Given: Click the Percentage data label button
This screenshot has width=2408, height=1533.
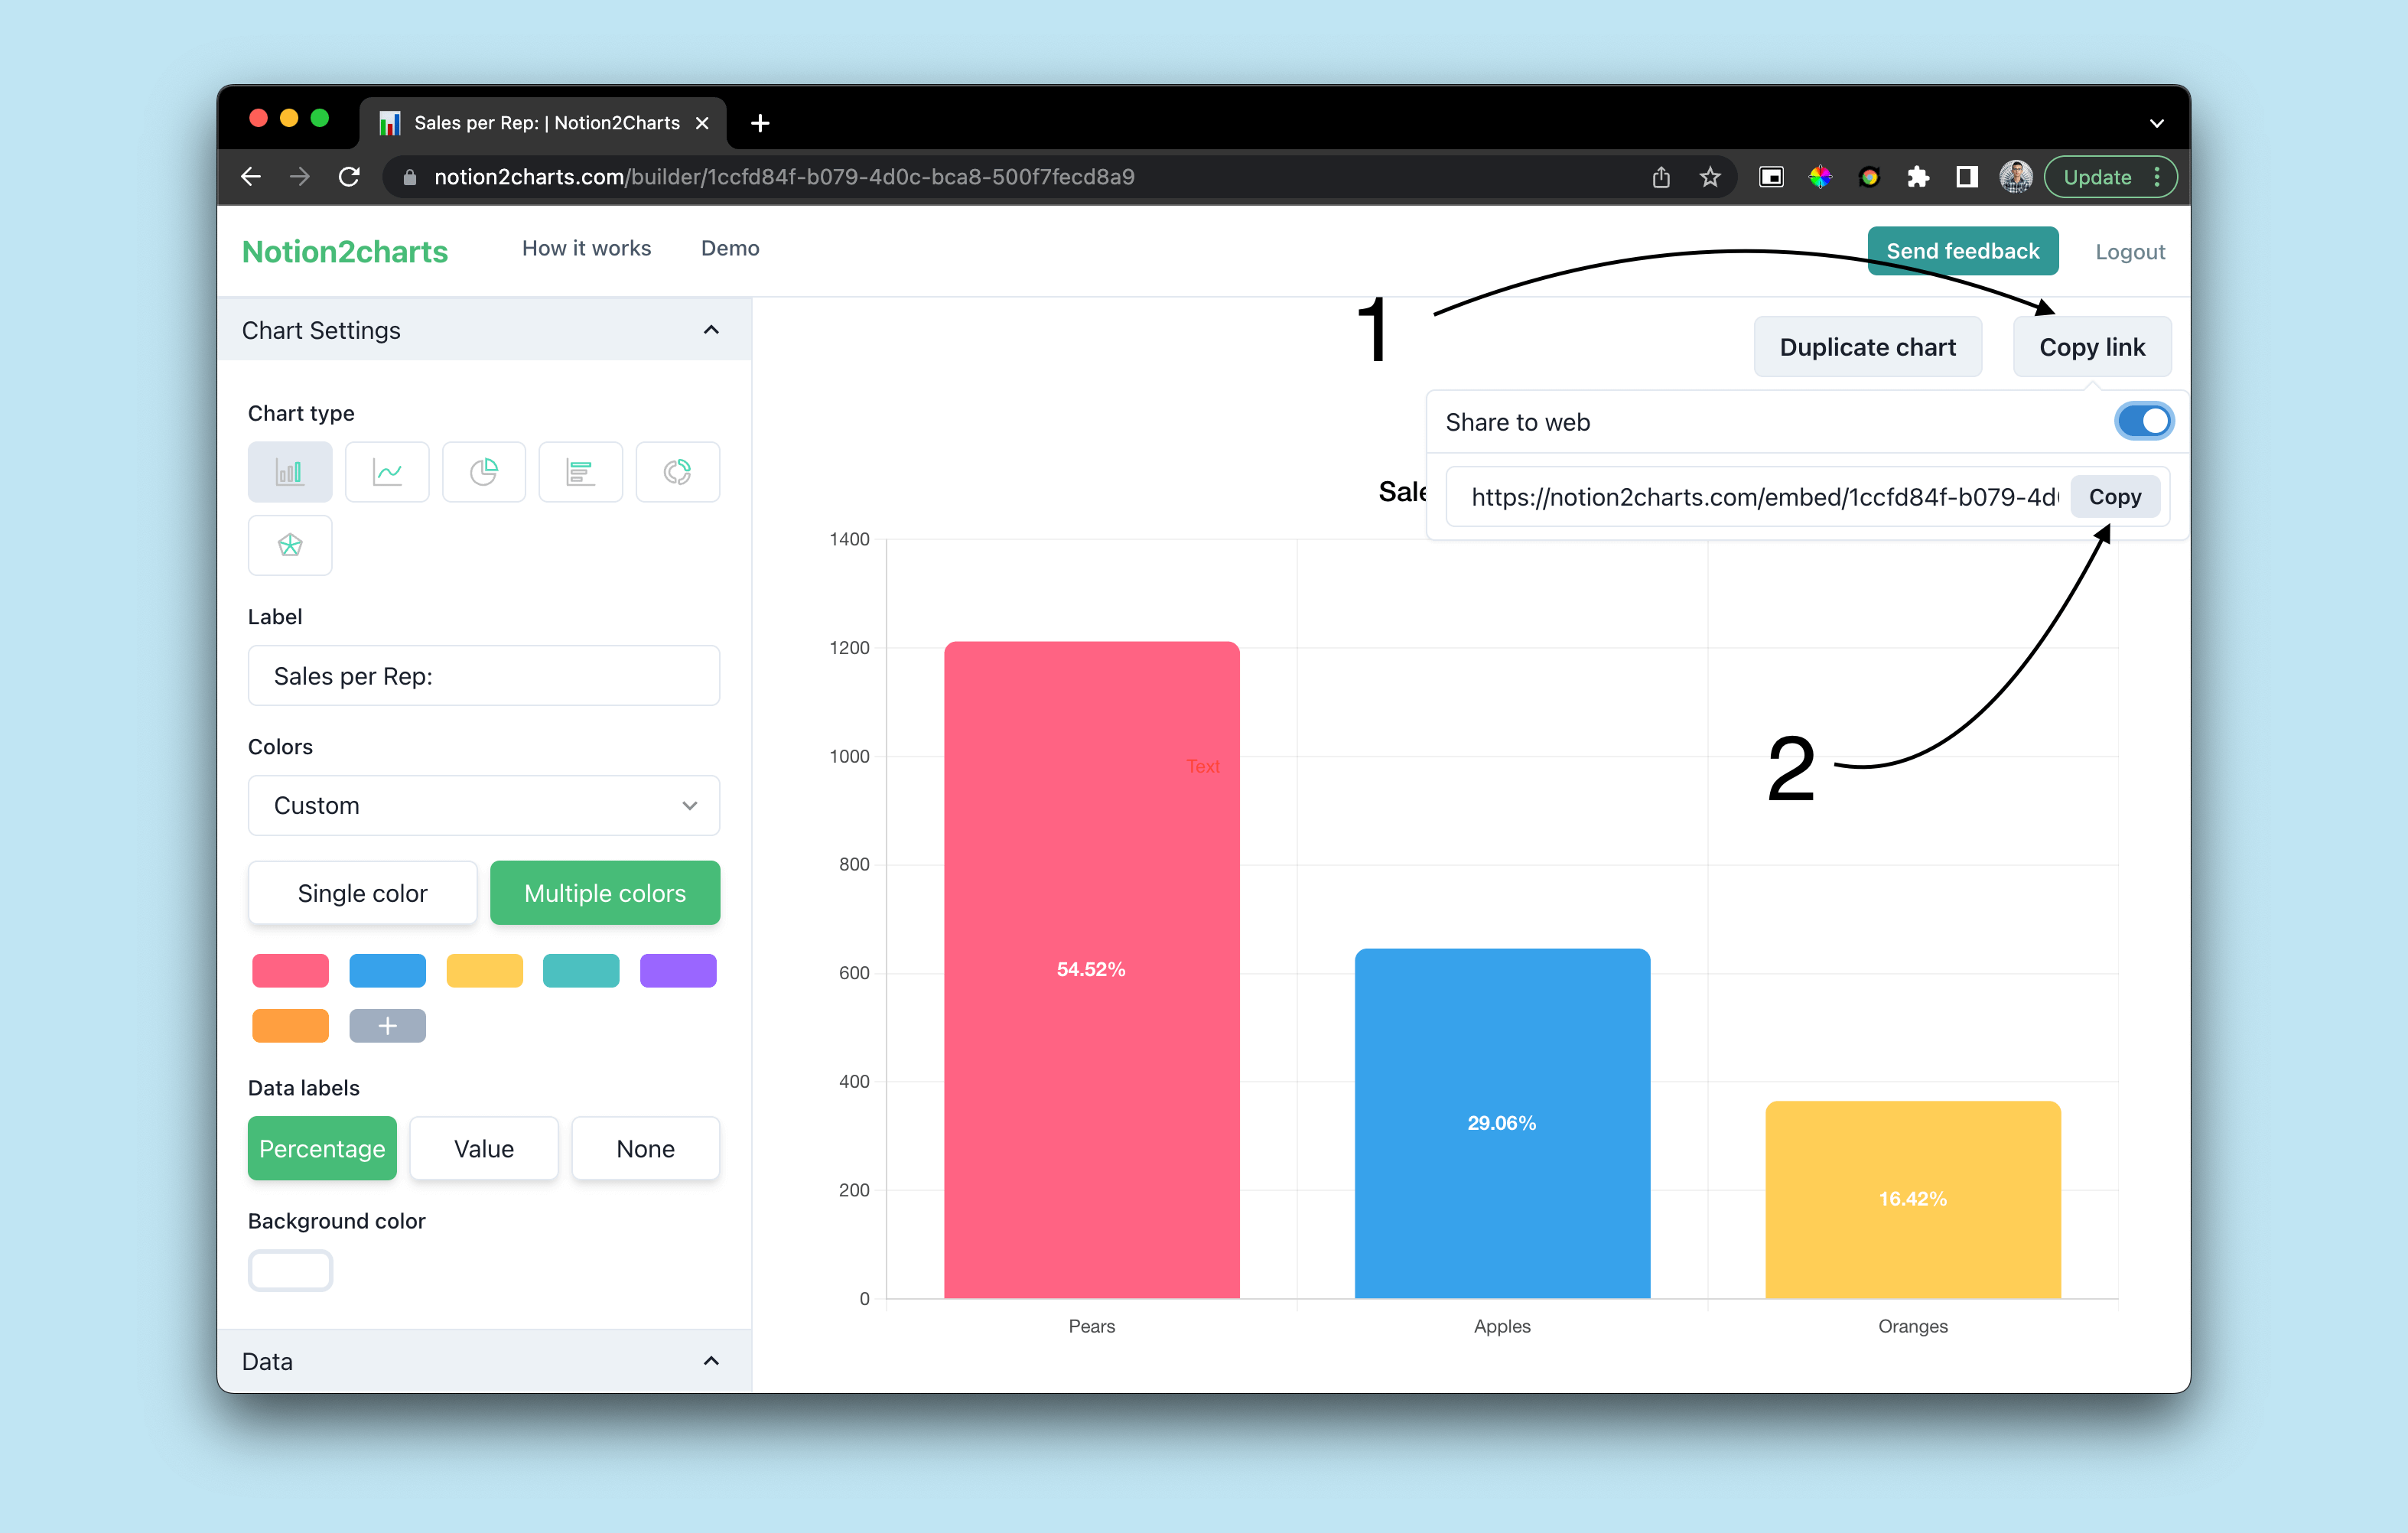Looking at the screenshot, I should [323, 1148].
